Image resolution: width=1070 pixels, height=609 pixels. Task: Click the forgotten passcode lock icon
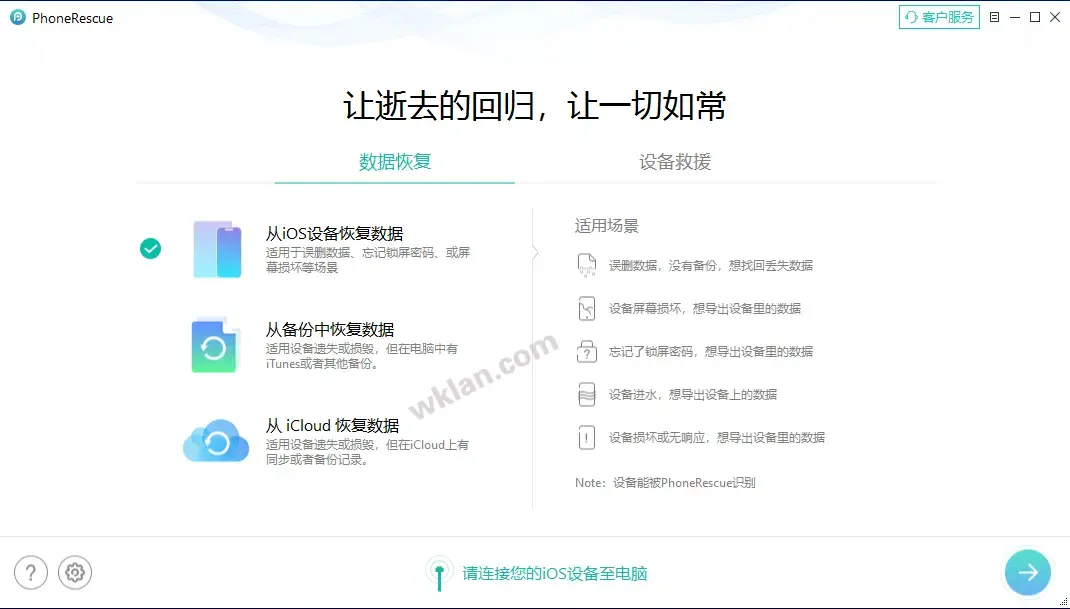[587, 351]
